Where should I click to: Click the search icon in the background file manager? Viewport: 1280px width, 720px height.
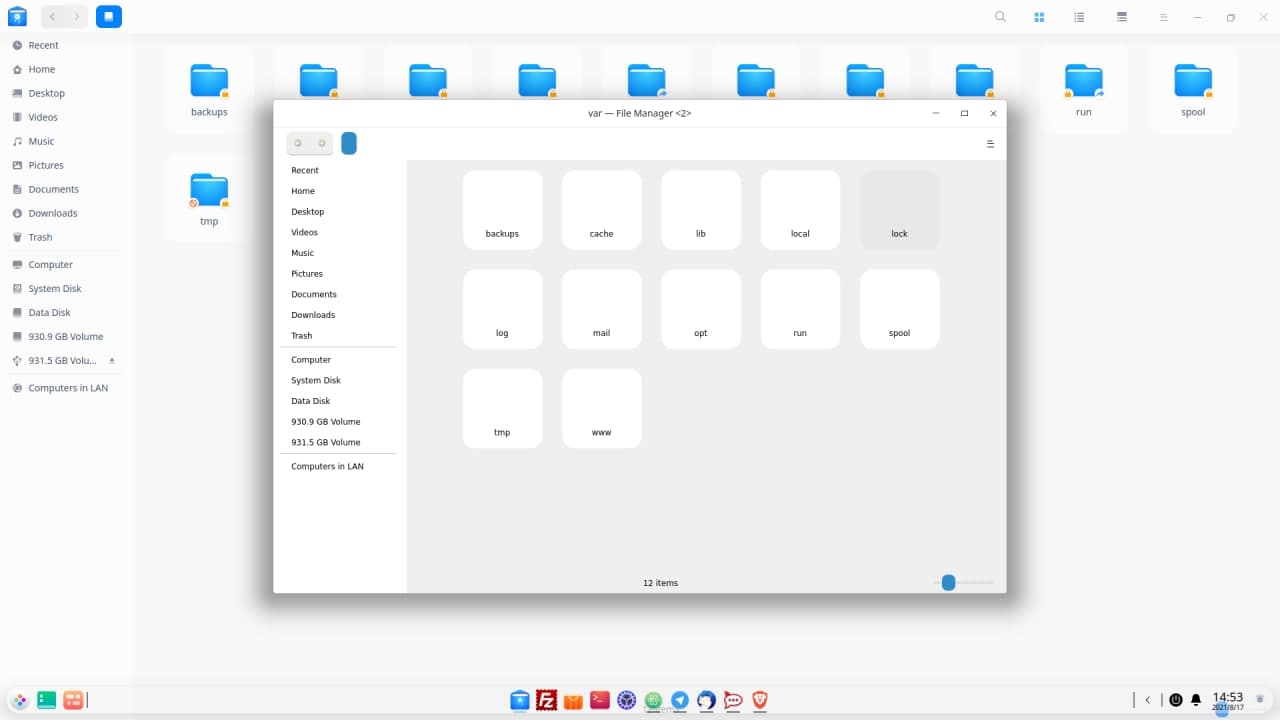coord(1001,17)
